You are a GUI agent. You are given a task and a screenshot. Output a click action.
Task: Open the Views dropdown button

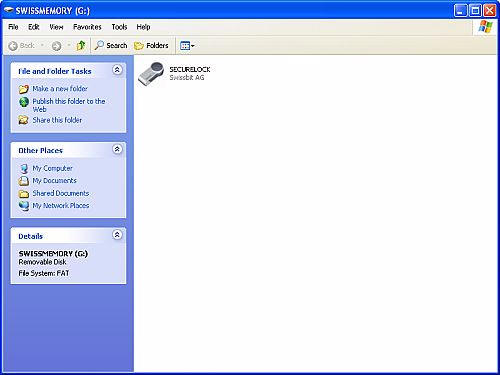[187, 46]
